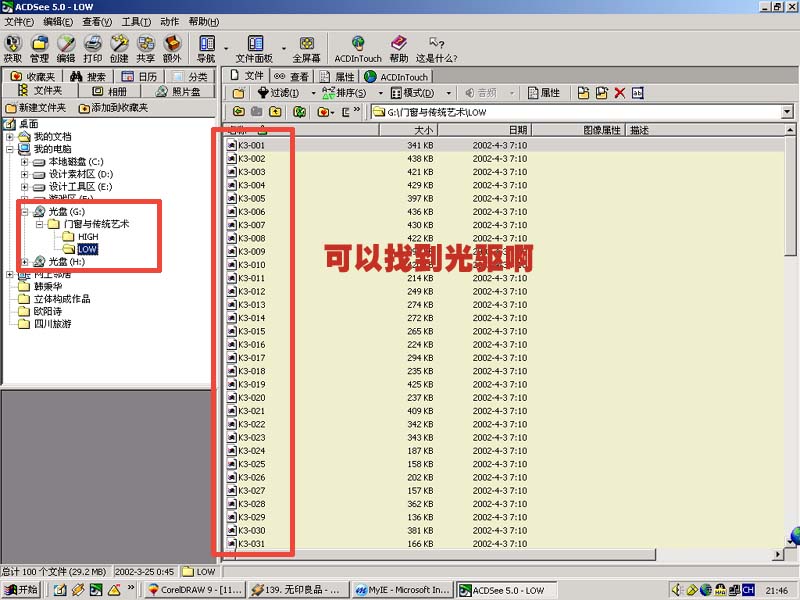Screen dimensions: 800x600
Task: Select file K3-015 in the list
Action: (x=252, y=331)
